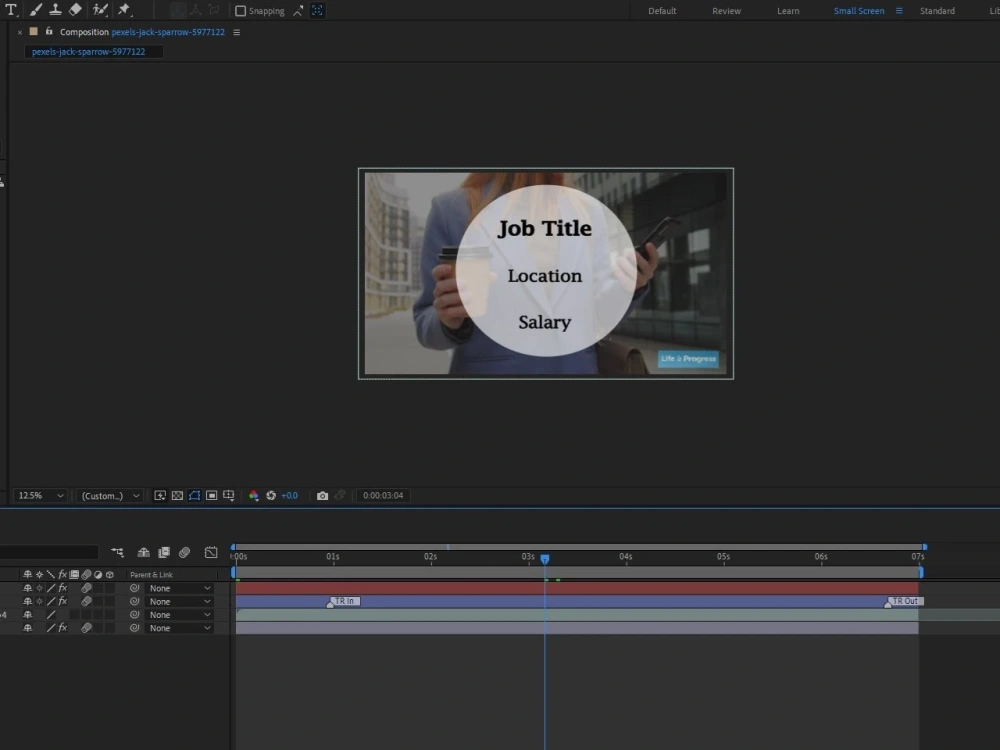The width and height of the screenshot is (1000, 750).
Task: Click the parent pick whip of the fourth layer
Action: tap(135, 628)
